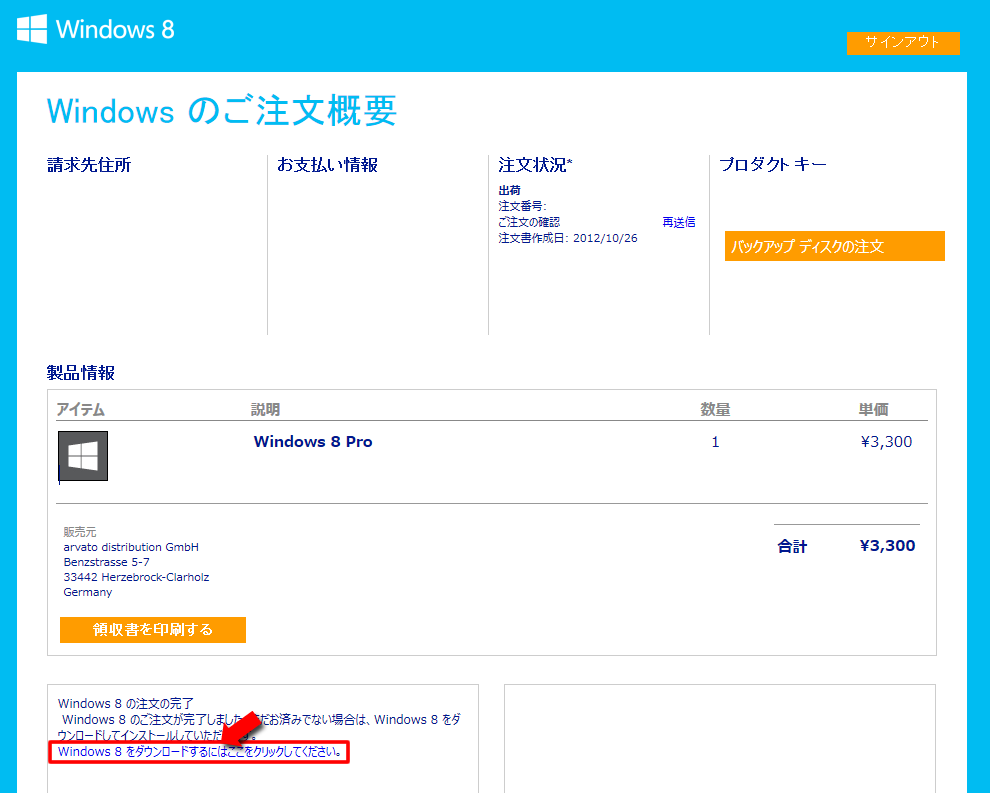
Task: Click the 注文状況 heading
Action: 535,165
